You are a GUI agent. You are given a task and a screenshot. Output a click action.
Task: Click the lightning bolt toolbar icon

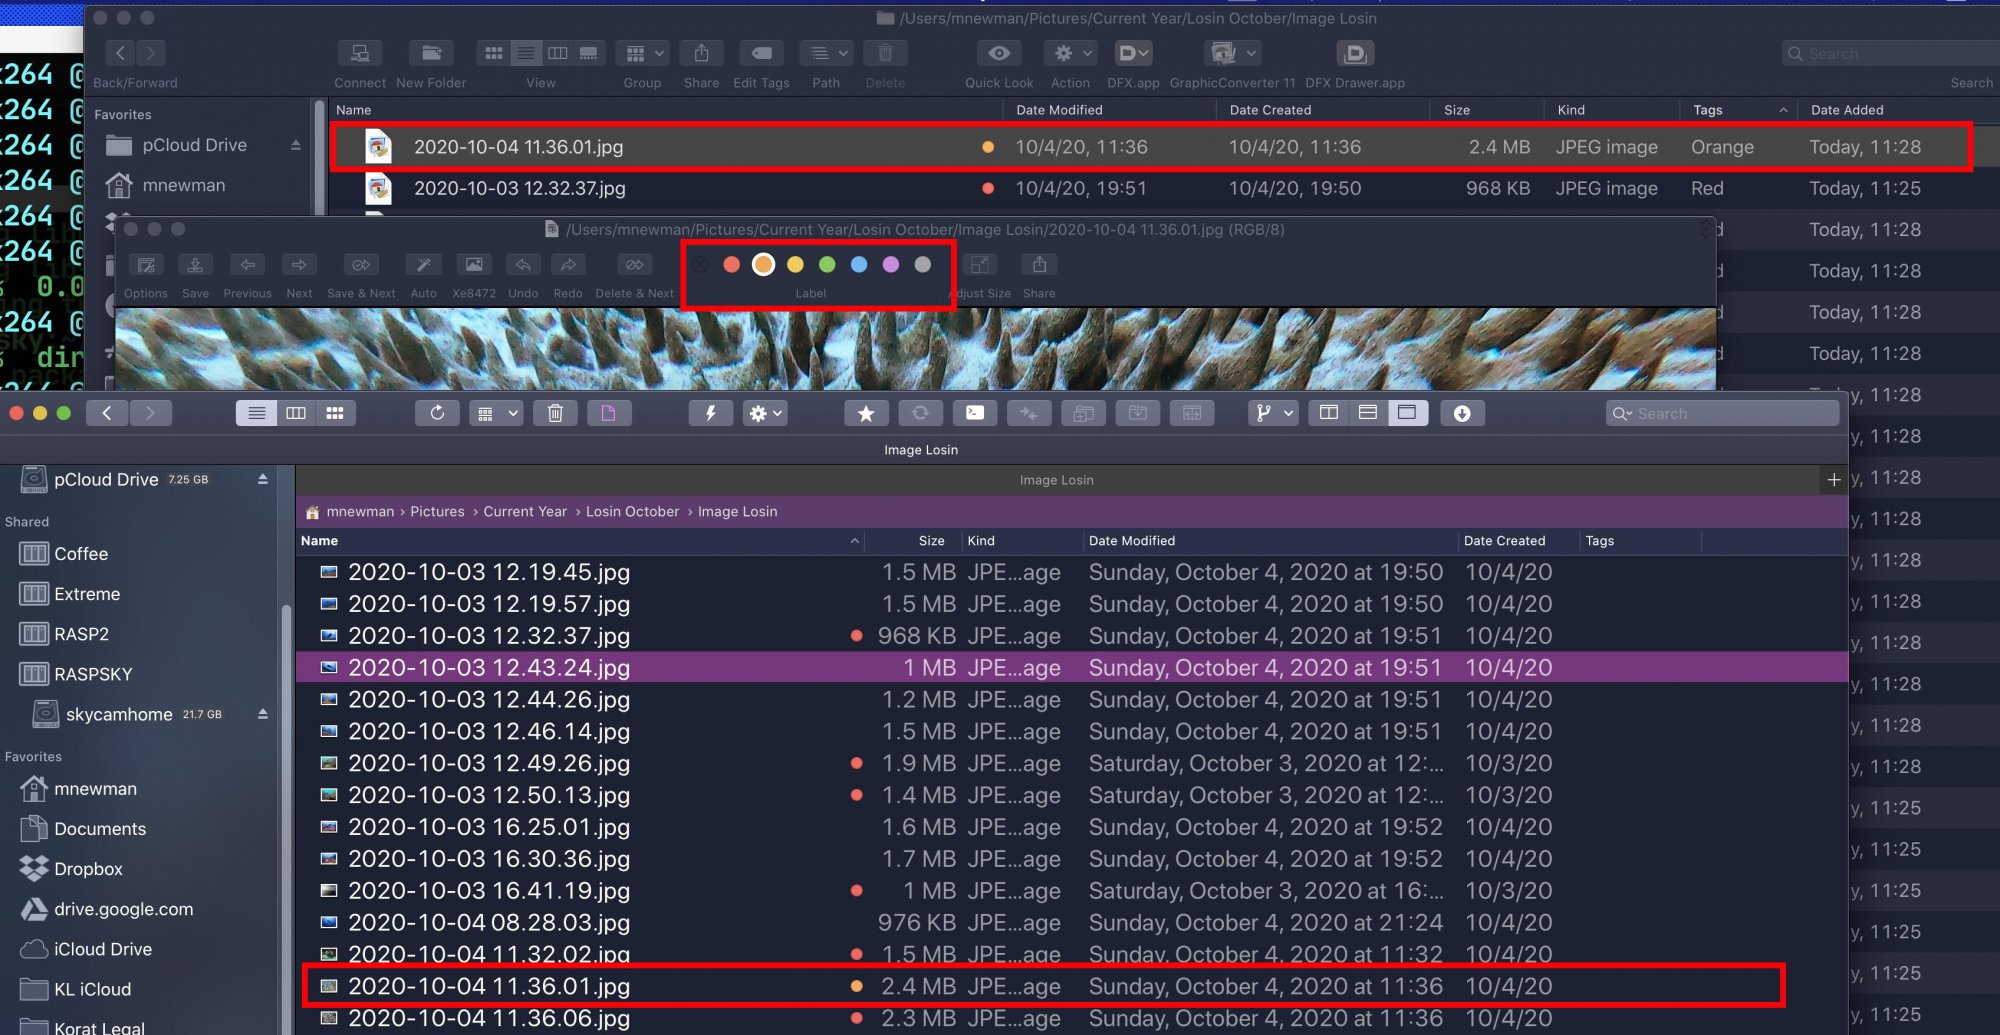coord(710,413)
